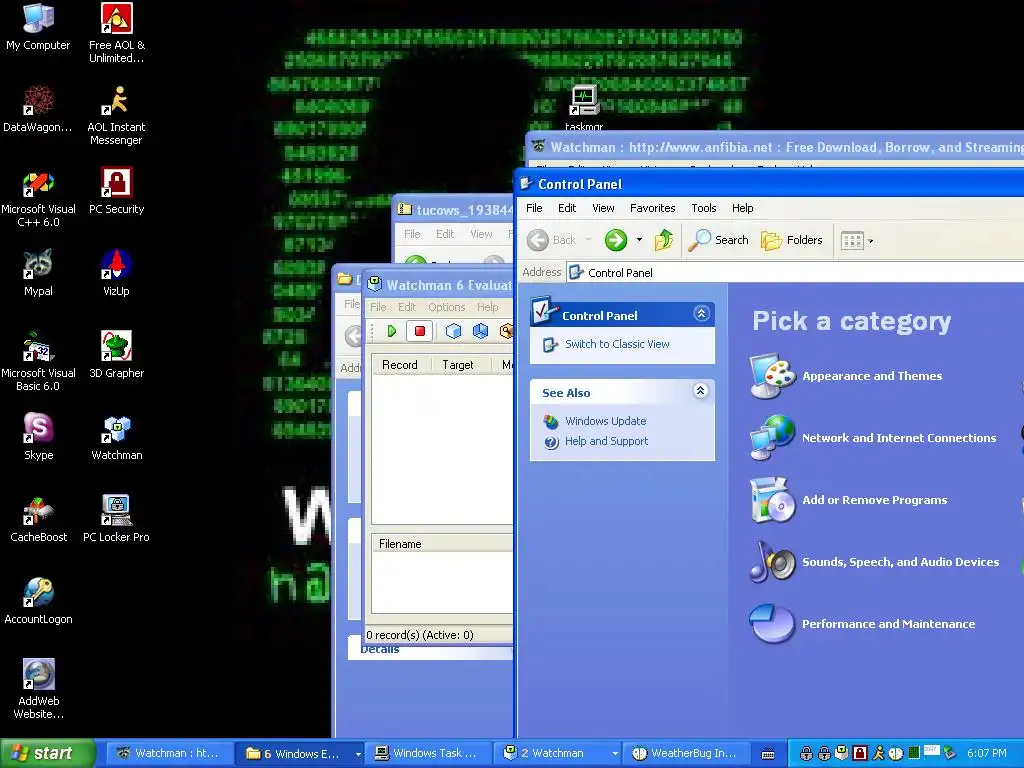The width and height of the screenshot is (1024, 768).
Task: Open Help and Support link
Action: tap(606, 441)
